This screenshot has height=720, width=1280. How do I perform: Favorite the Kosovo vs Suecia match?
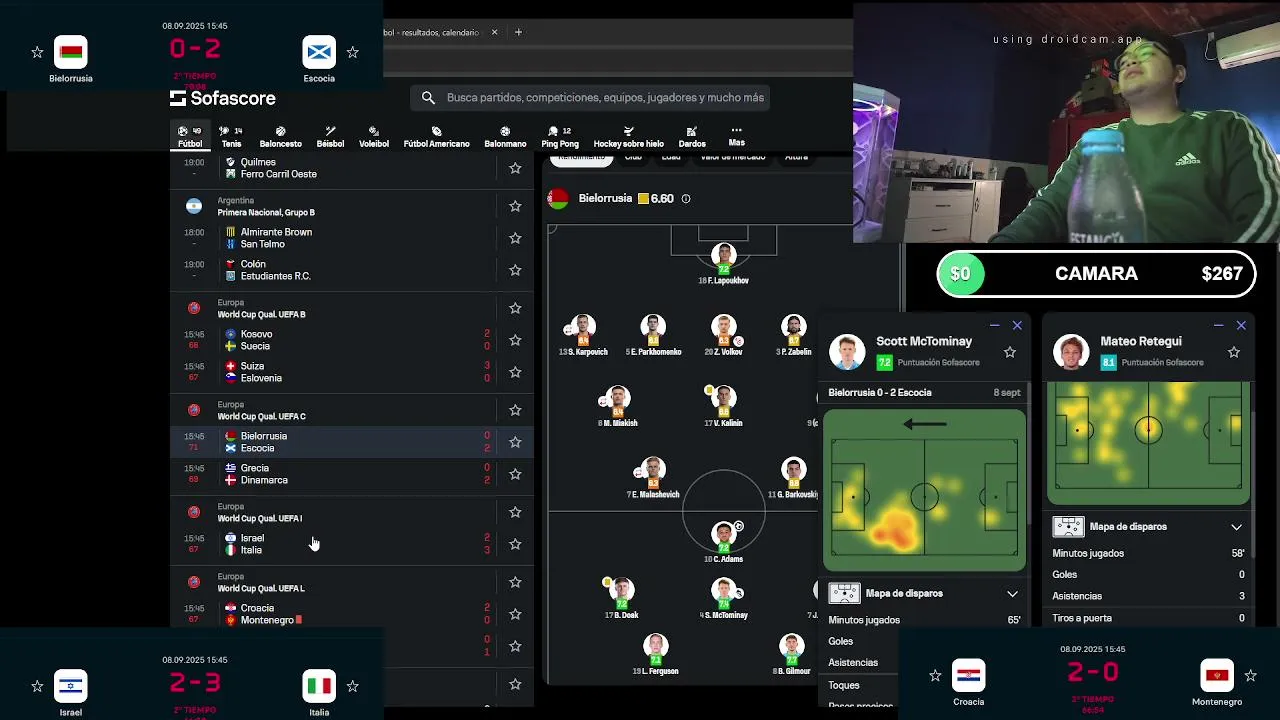click(x=515, y=340)
